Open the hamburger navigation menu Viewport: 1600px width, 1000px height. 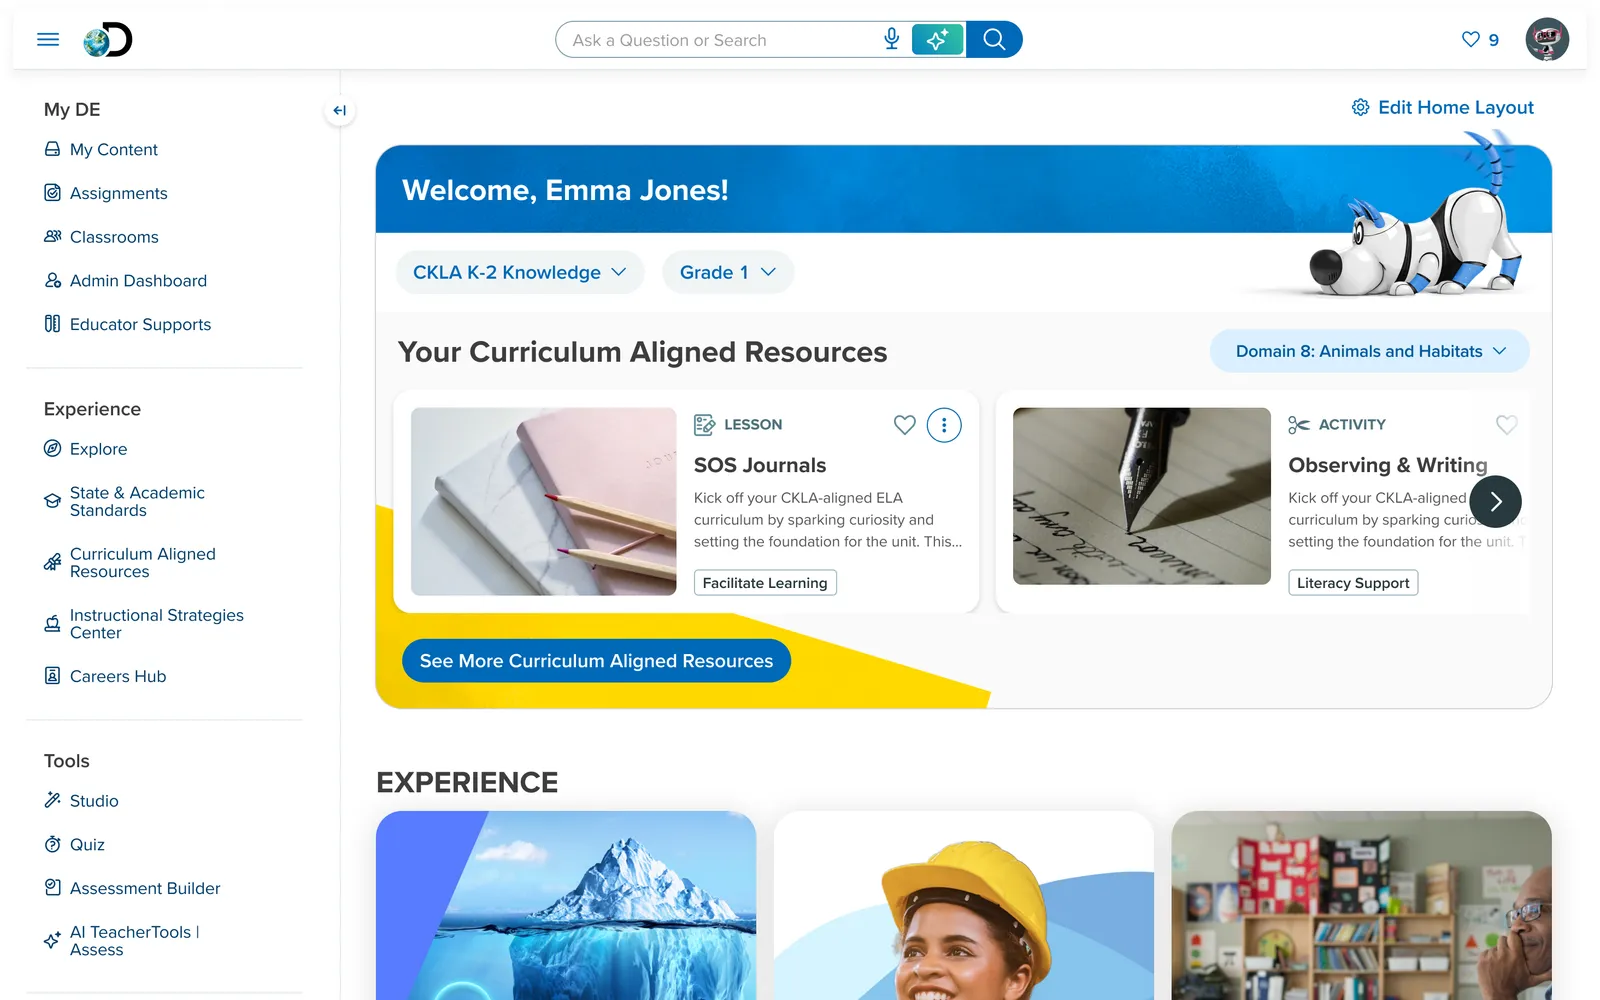click(48, 40)
